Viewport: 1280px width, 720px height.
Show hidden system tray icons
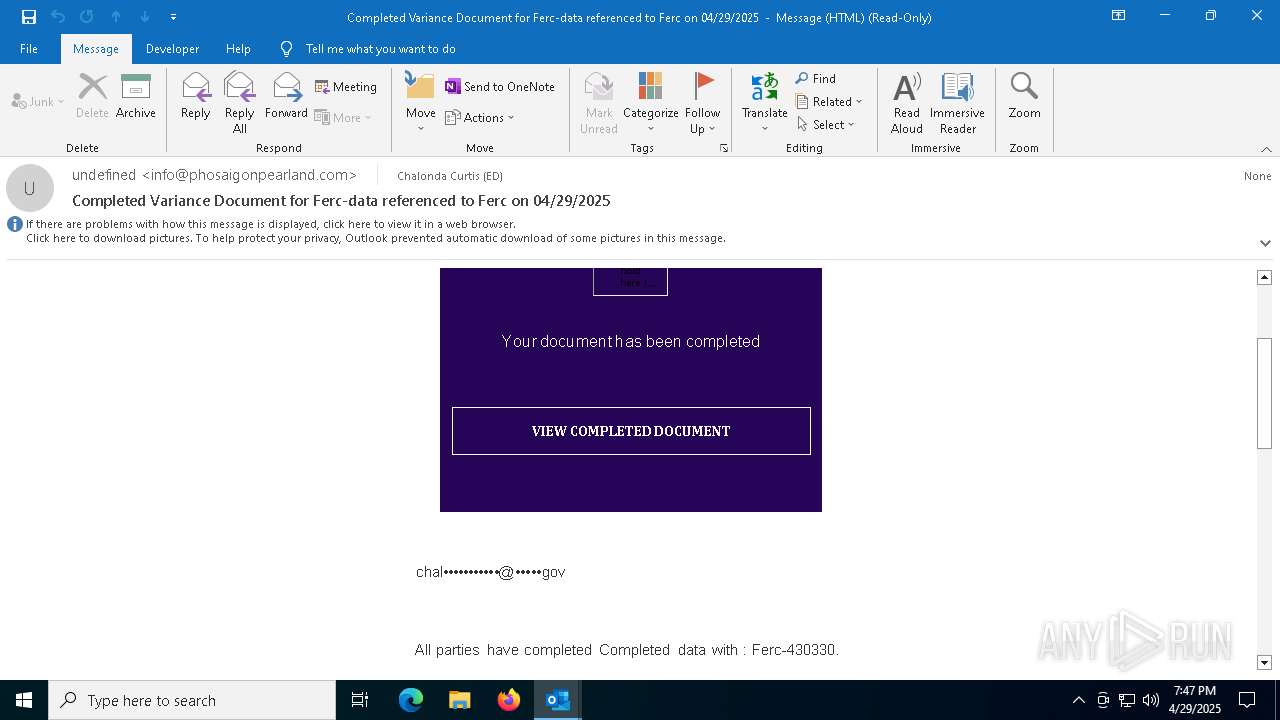[x=1078, y=700]
